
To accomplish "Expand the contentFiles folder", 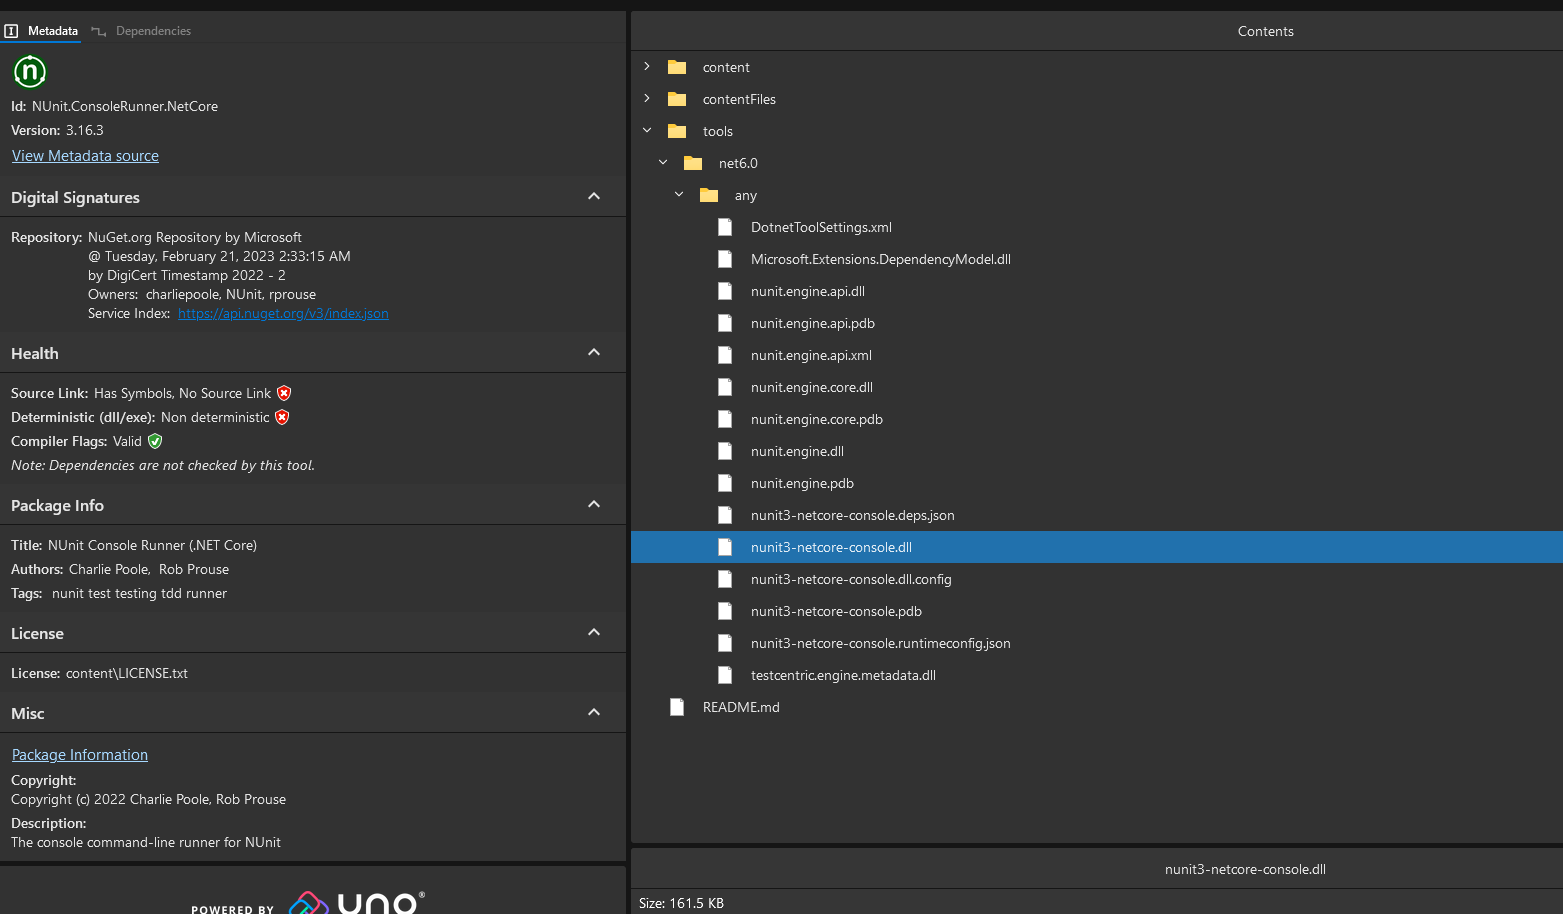I will click(x=647, y=99).
